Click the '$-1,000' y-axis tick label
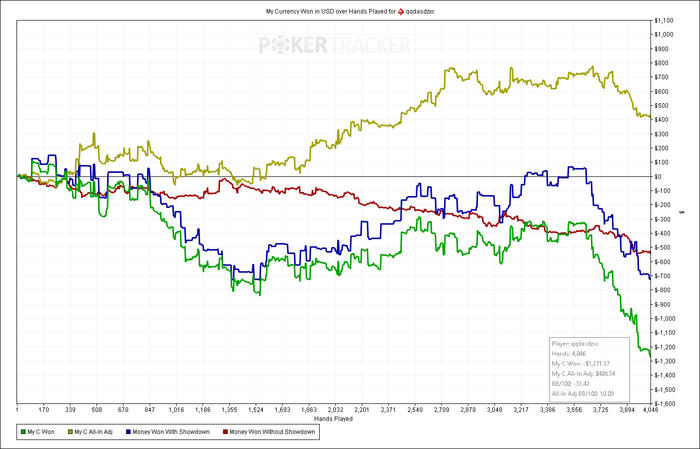 [664, 319]
